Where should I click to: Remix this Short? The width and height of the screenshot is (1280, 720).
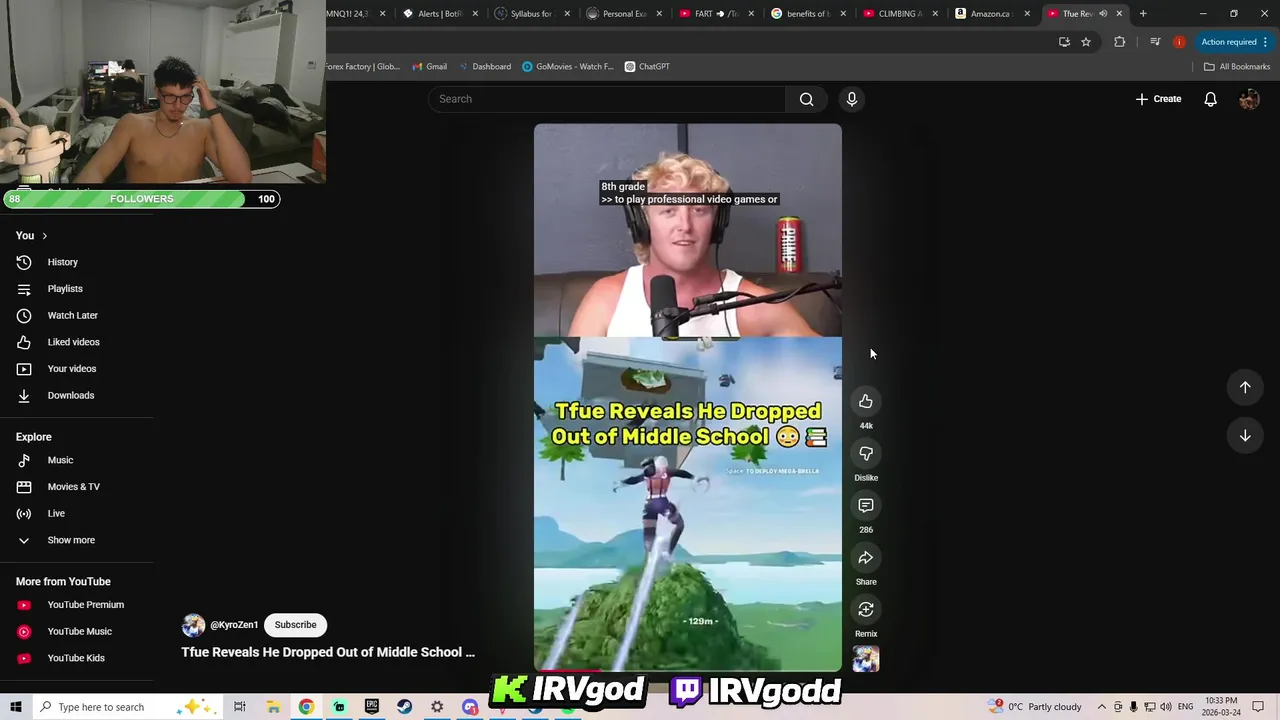point(866,609)
